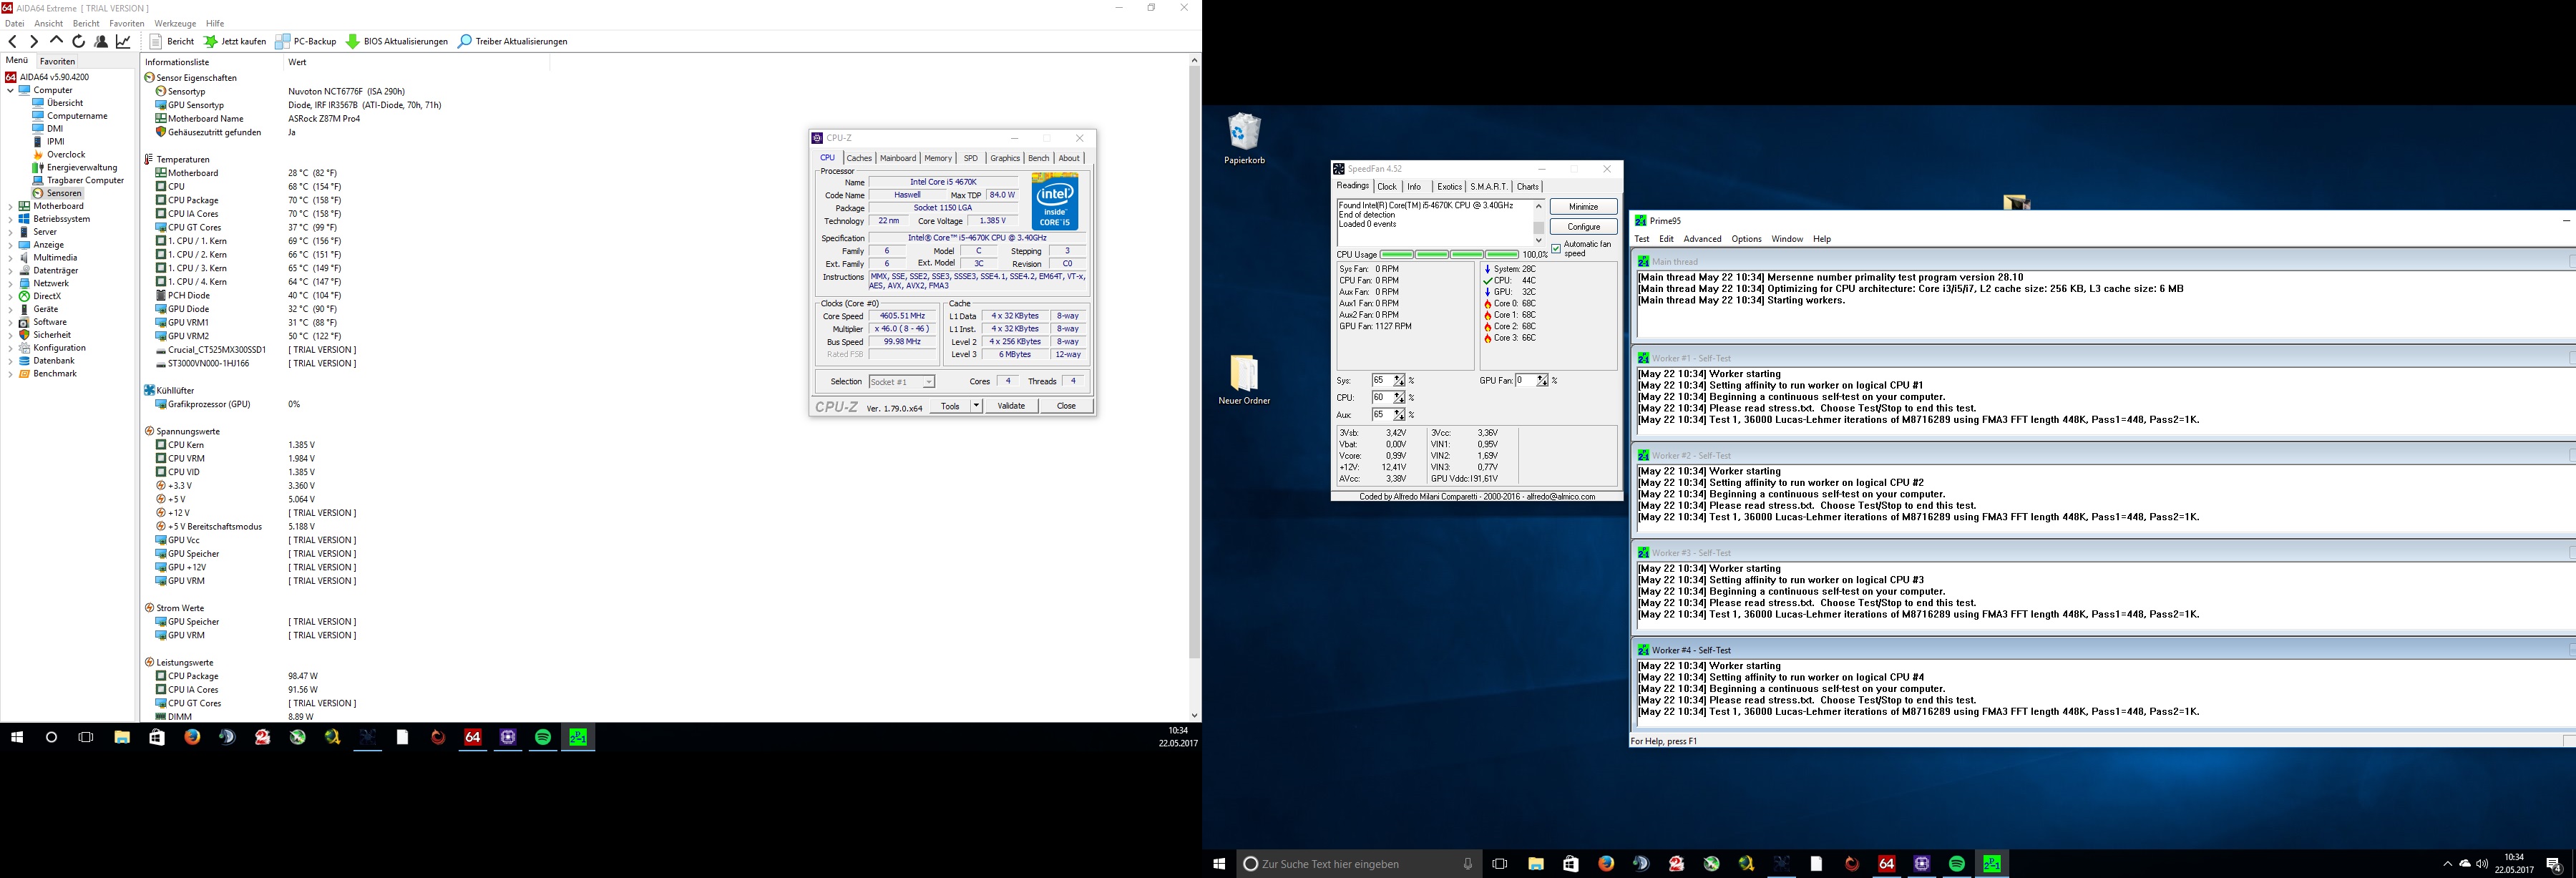This screenshot has height=878, width=2576.
Task: Open CPU-Z Tools dropdown arrow
Action: pyautogui.click(x=976, y=405)
